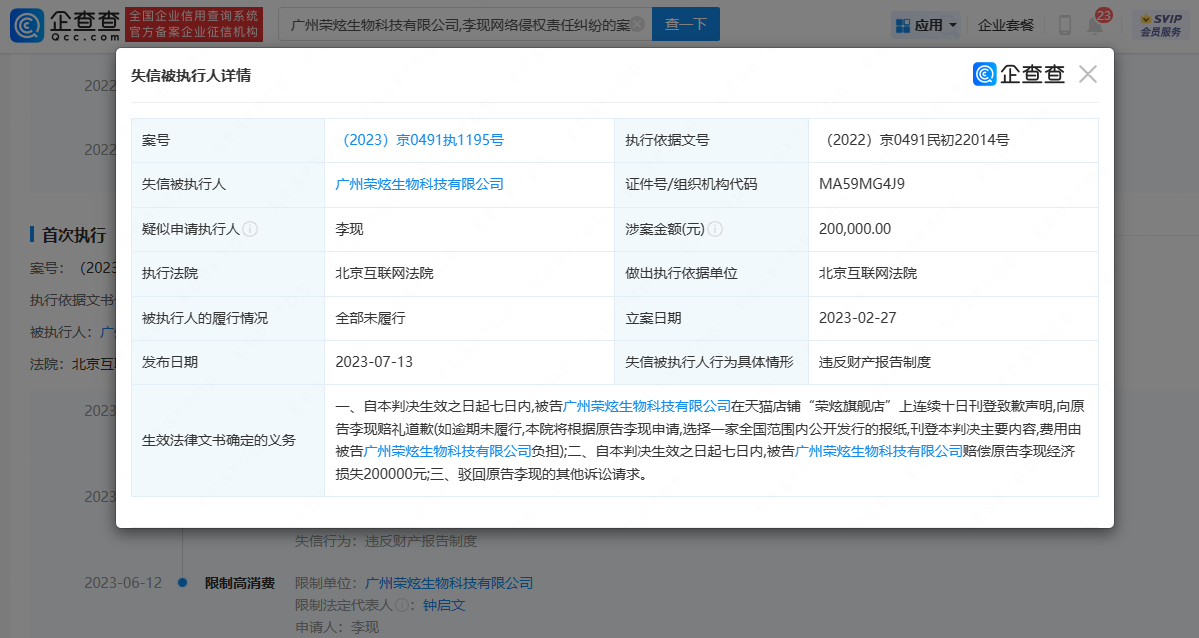The image size is (1199, 638).
Task: Click the 企查查 logo inside the dialog
Action: 1019,74
